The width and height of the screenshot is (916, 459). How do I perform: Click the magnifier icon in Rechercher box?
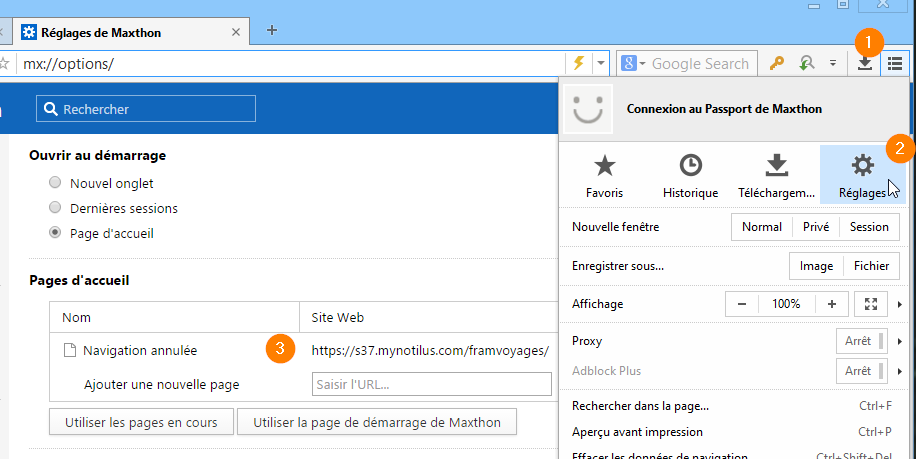point(51,109)
